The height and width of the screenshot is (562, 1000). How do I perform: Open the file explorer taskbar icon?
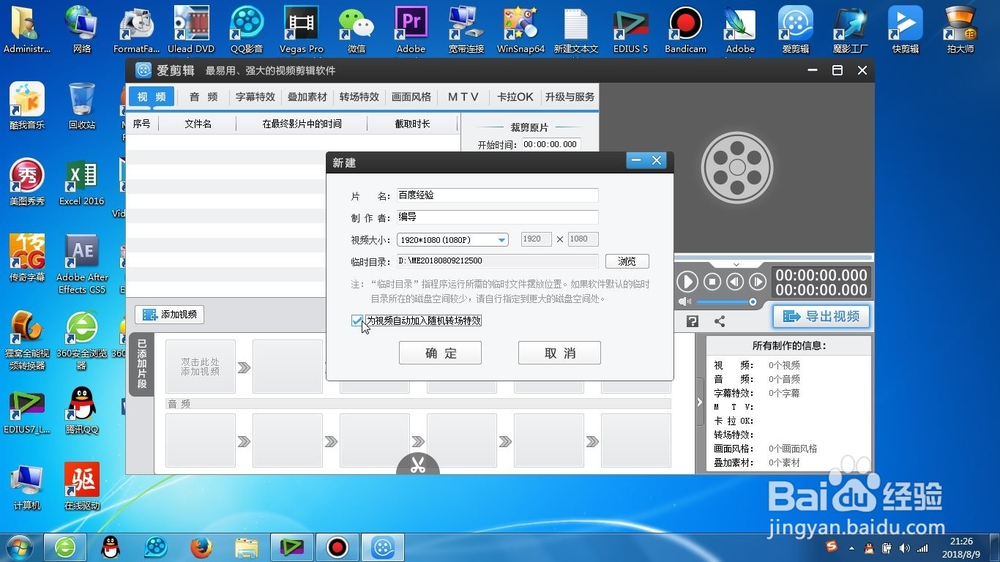pos(246,547)
